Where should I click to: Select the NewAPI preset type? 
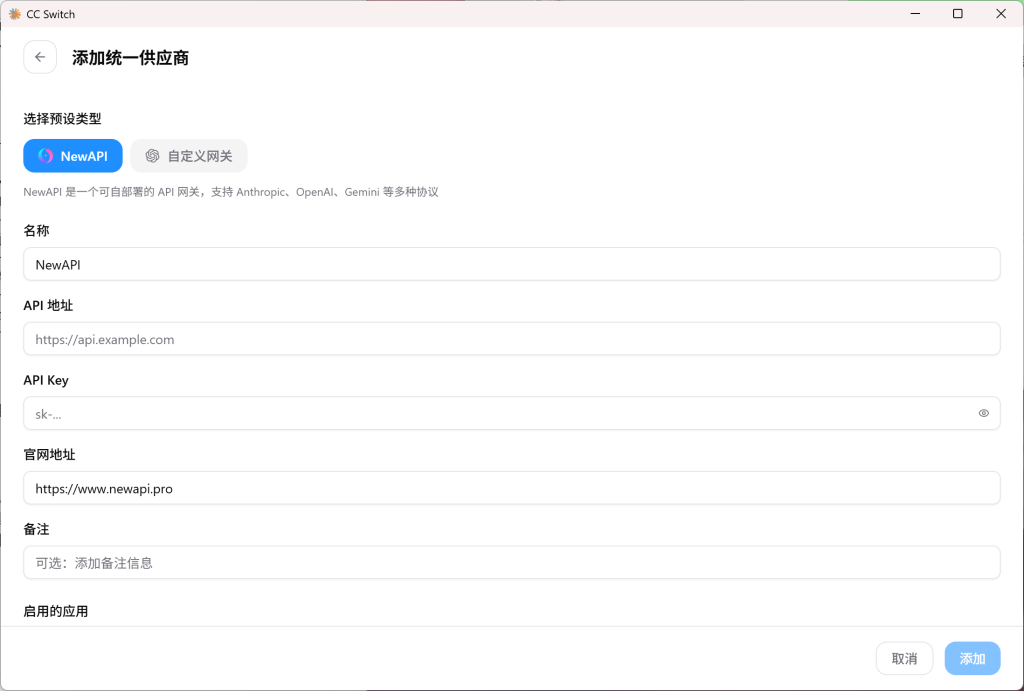click(72, 156)
